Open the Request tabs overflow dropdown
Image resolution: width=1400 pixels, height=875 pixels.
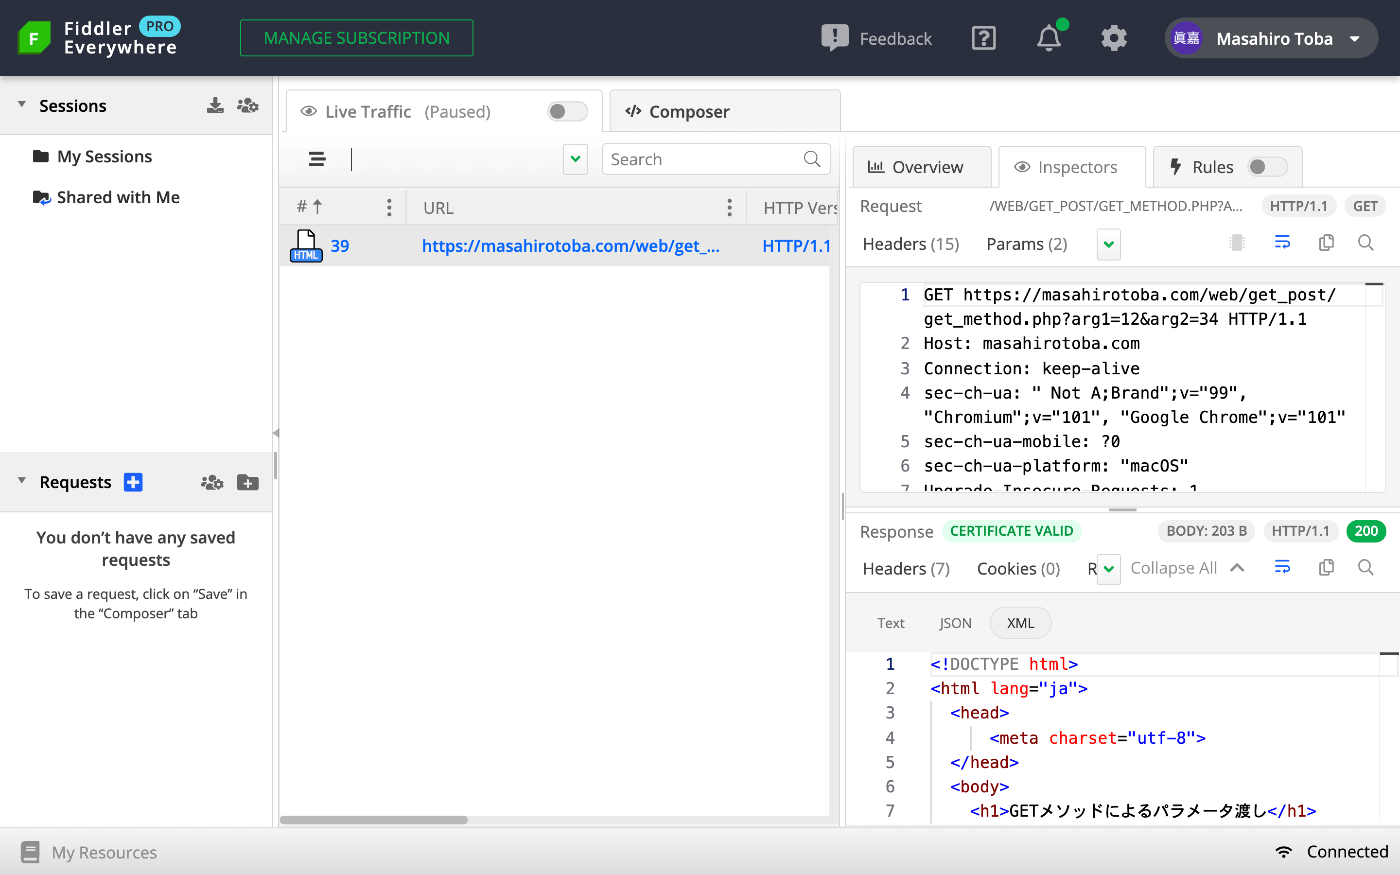[1109, 244]
